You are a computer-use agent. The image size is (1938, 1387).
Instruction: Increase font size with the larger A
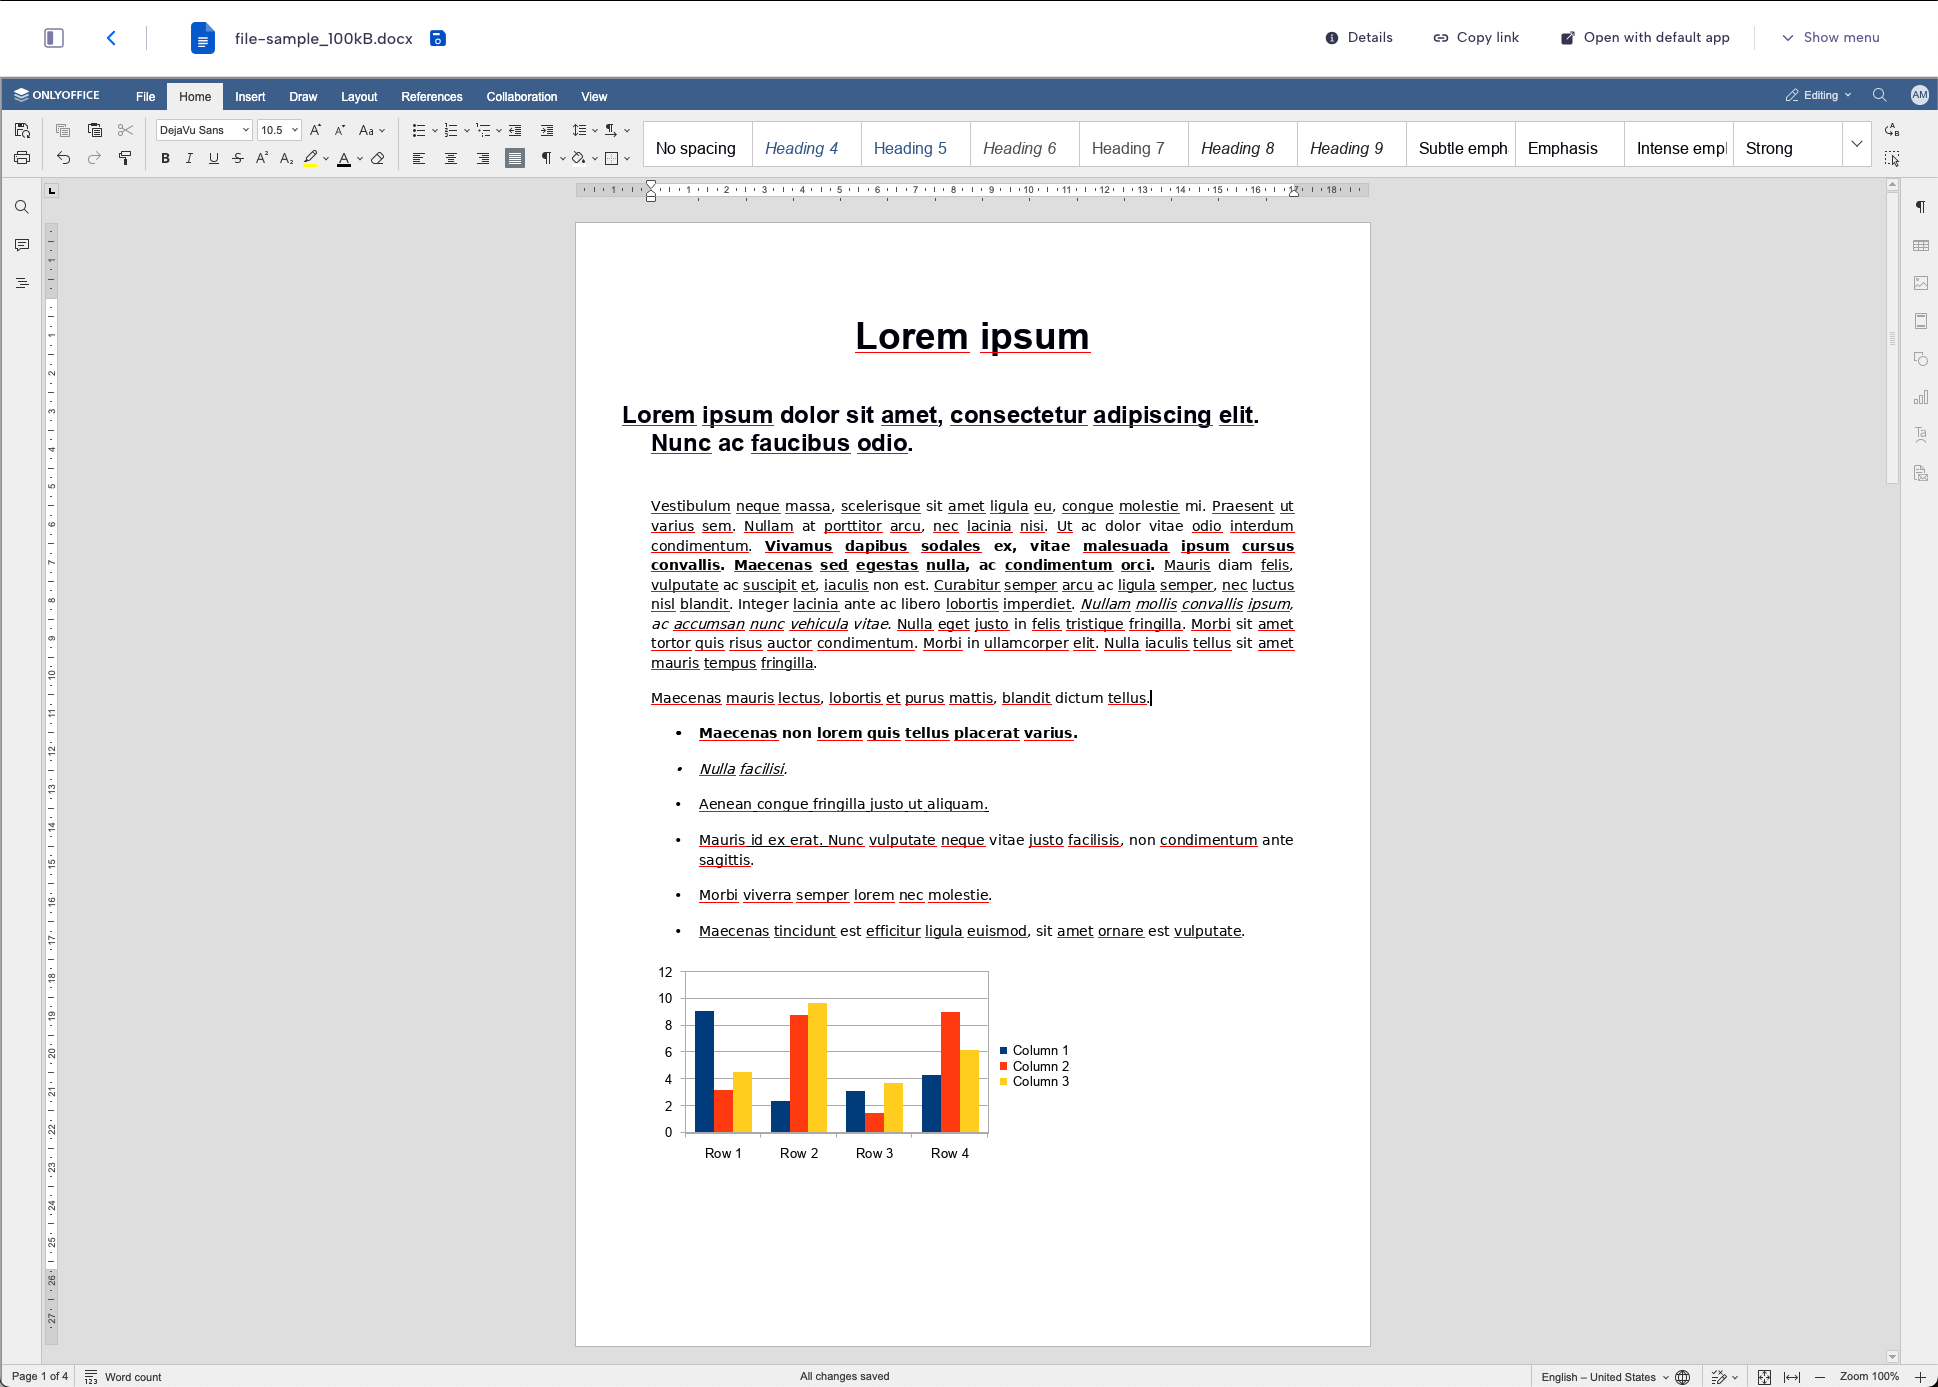click(x=315, y=130)
